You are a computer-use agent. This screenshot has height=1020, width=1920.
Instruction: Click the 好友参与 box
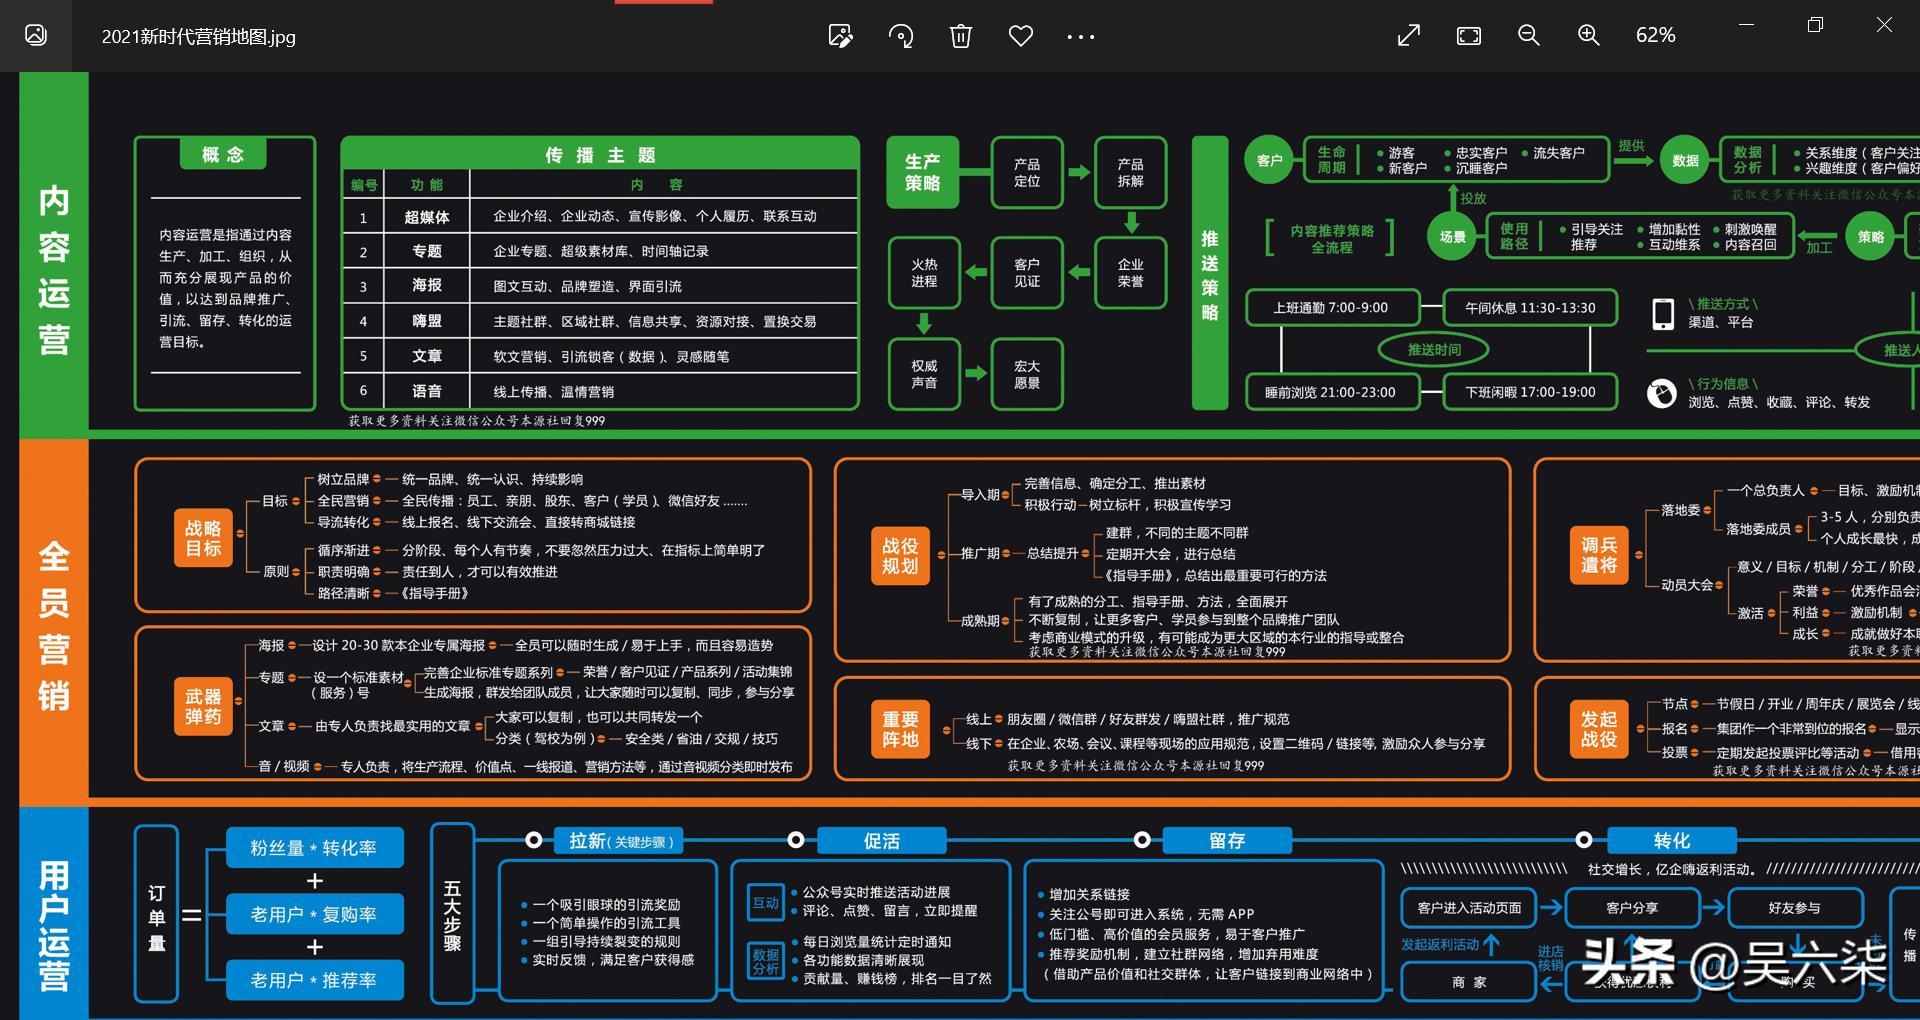coord(1794,908)
